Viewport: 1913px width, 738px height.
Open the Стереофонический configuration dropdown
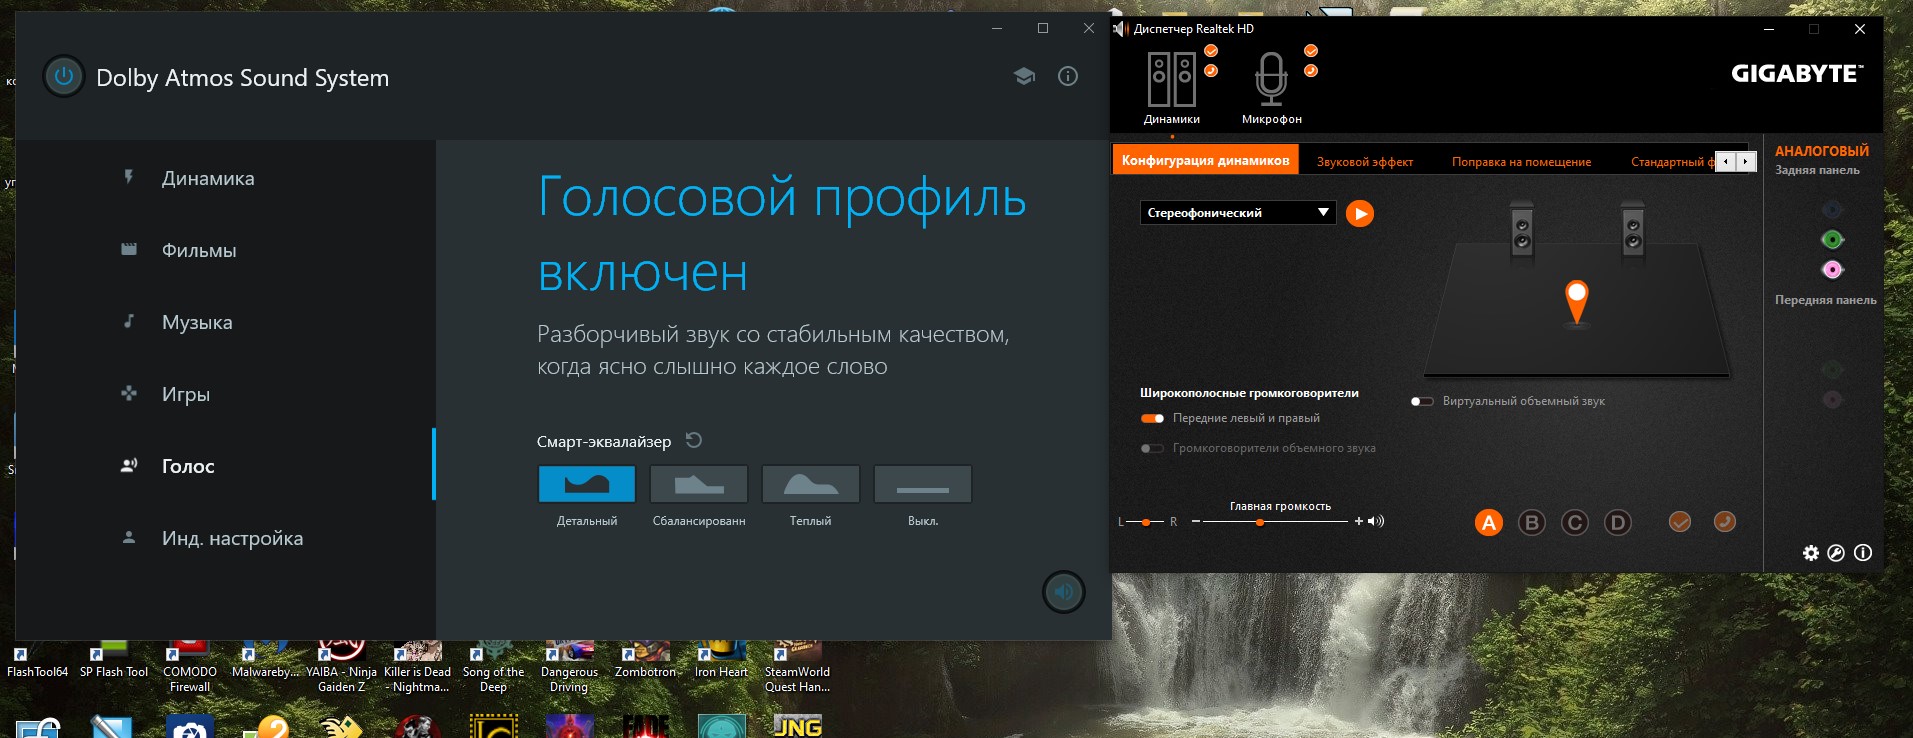(1238, 212)
